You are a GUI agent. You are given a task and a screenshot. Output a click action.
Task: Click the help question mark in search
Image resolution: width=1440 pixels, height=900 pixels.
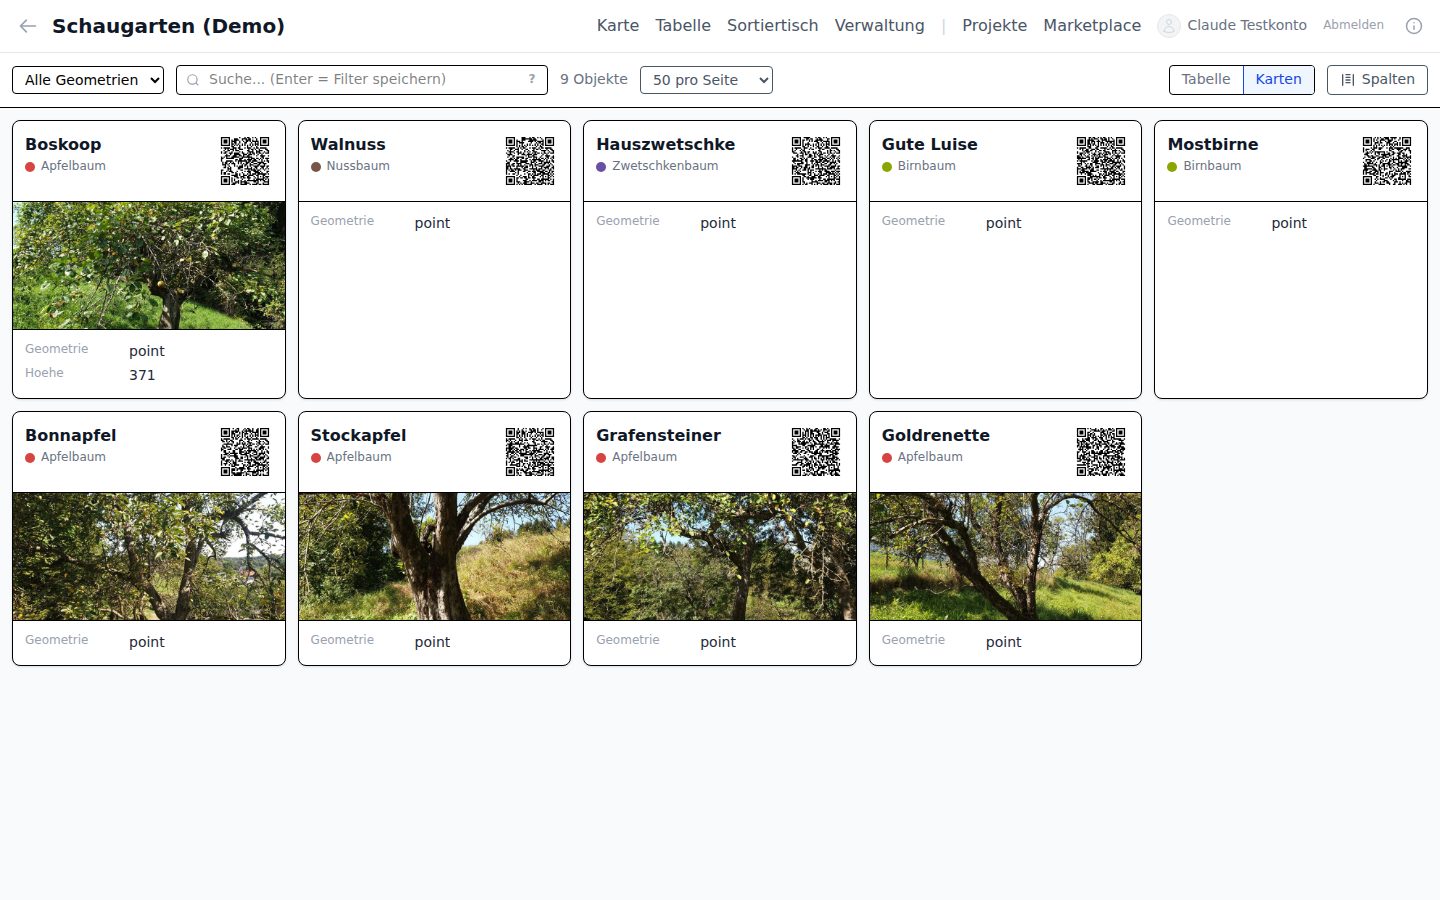[x=532, y=80]
